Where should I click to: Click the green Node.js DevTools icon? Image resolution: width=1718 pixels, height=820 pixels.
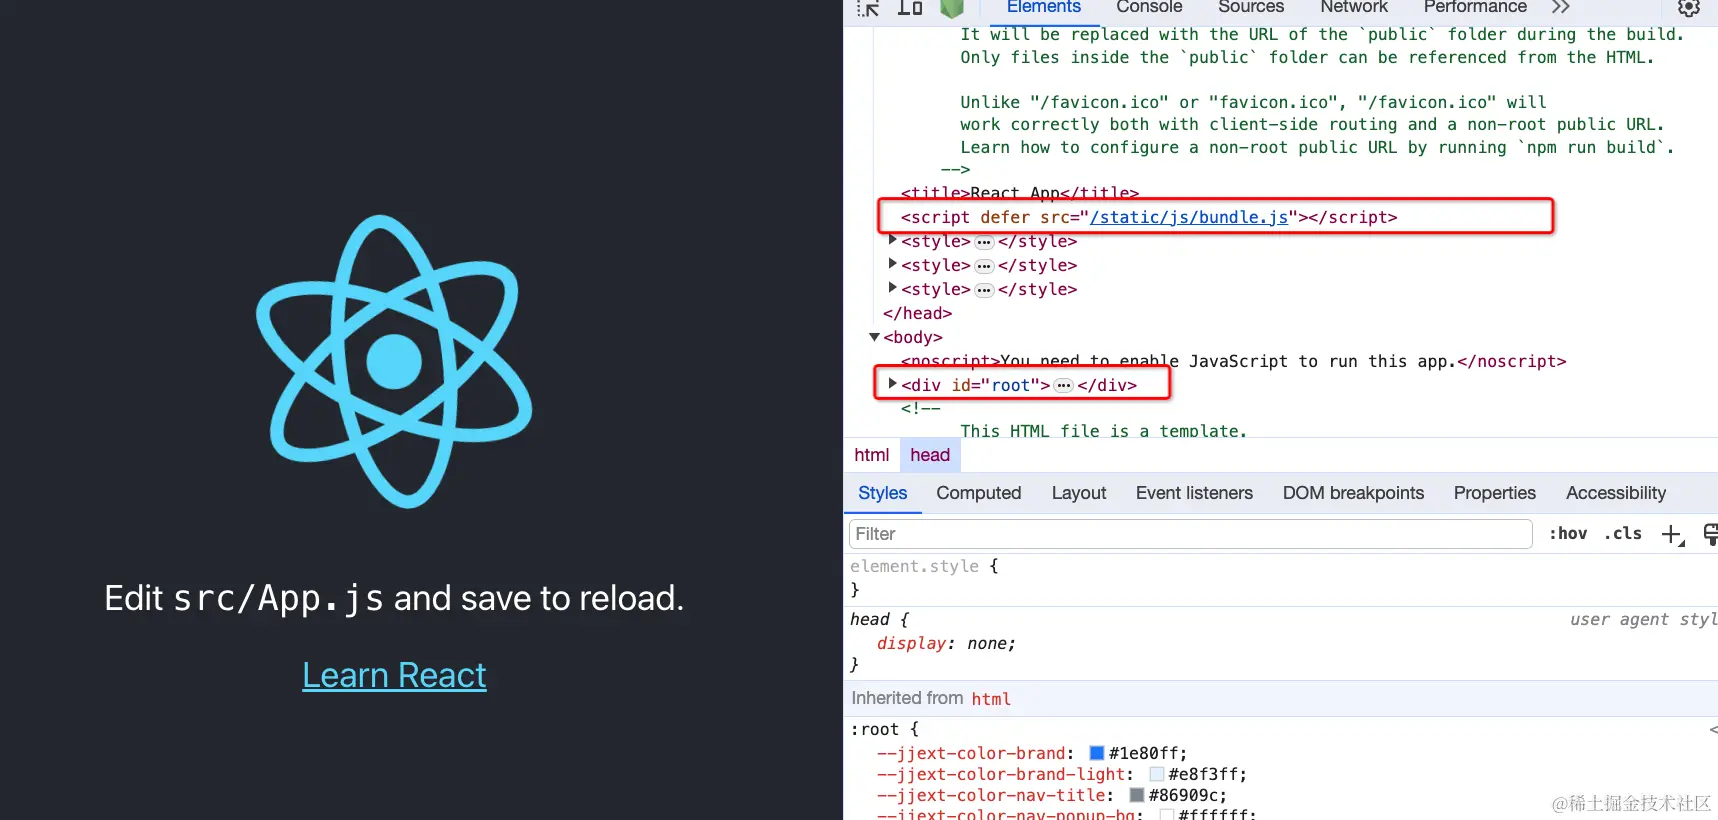click(x=952, y=8)
